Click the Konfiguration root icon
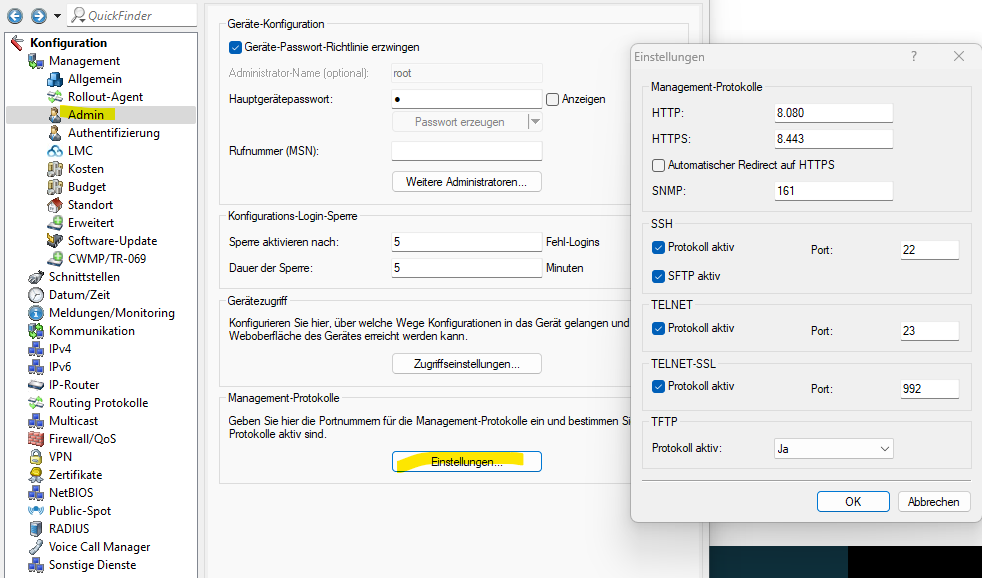This screenshot has width=982, height=578. 18,43
